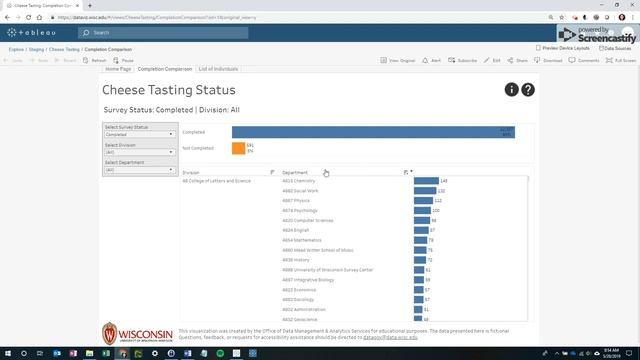Viewport: 640px width, 360px height.
Task: Click the Tableau logo
Action: [x=31, y=33]
